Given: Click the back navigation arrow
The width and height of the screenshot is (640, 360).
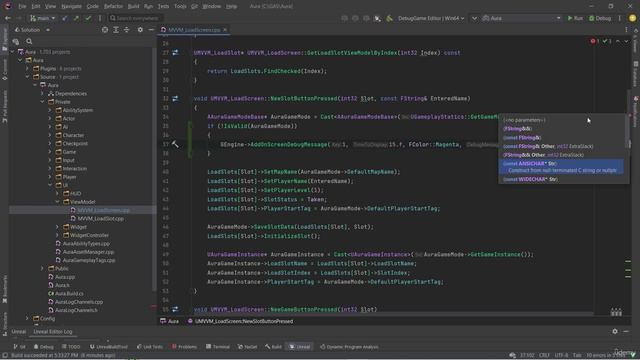Looking at the screenshot, I should click(x=8, y=18).
